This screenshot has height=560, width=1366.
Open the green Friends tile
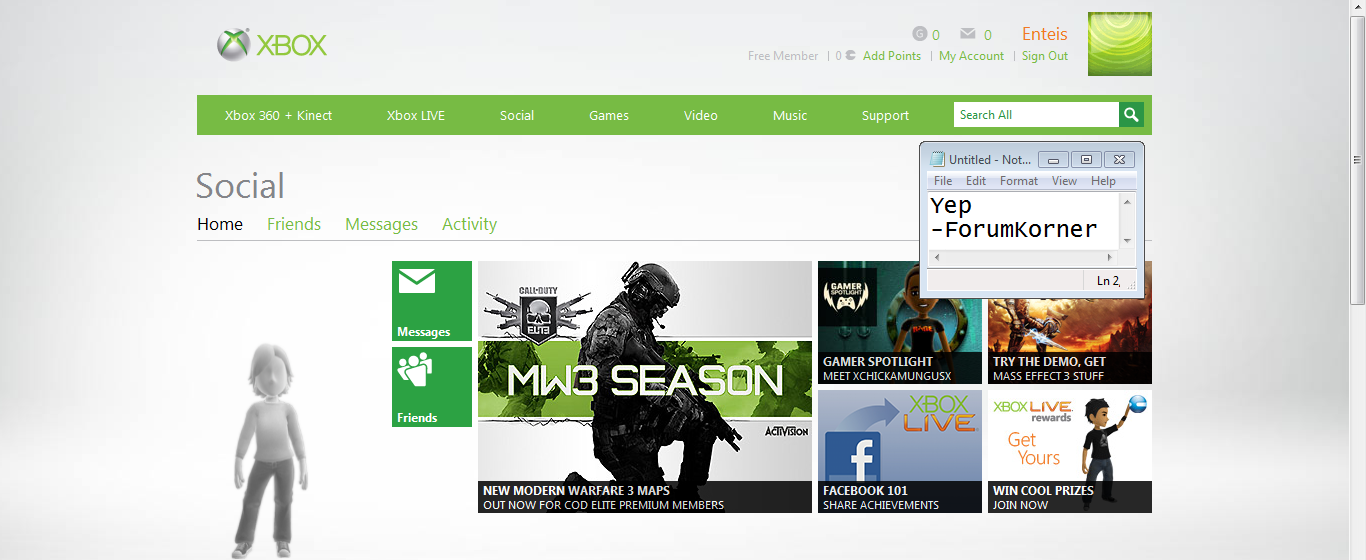432,387
